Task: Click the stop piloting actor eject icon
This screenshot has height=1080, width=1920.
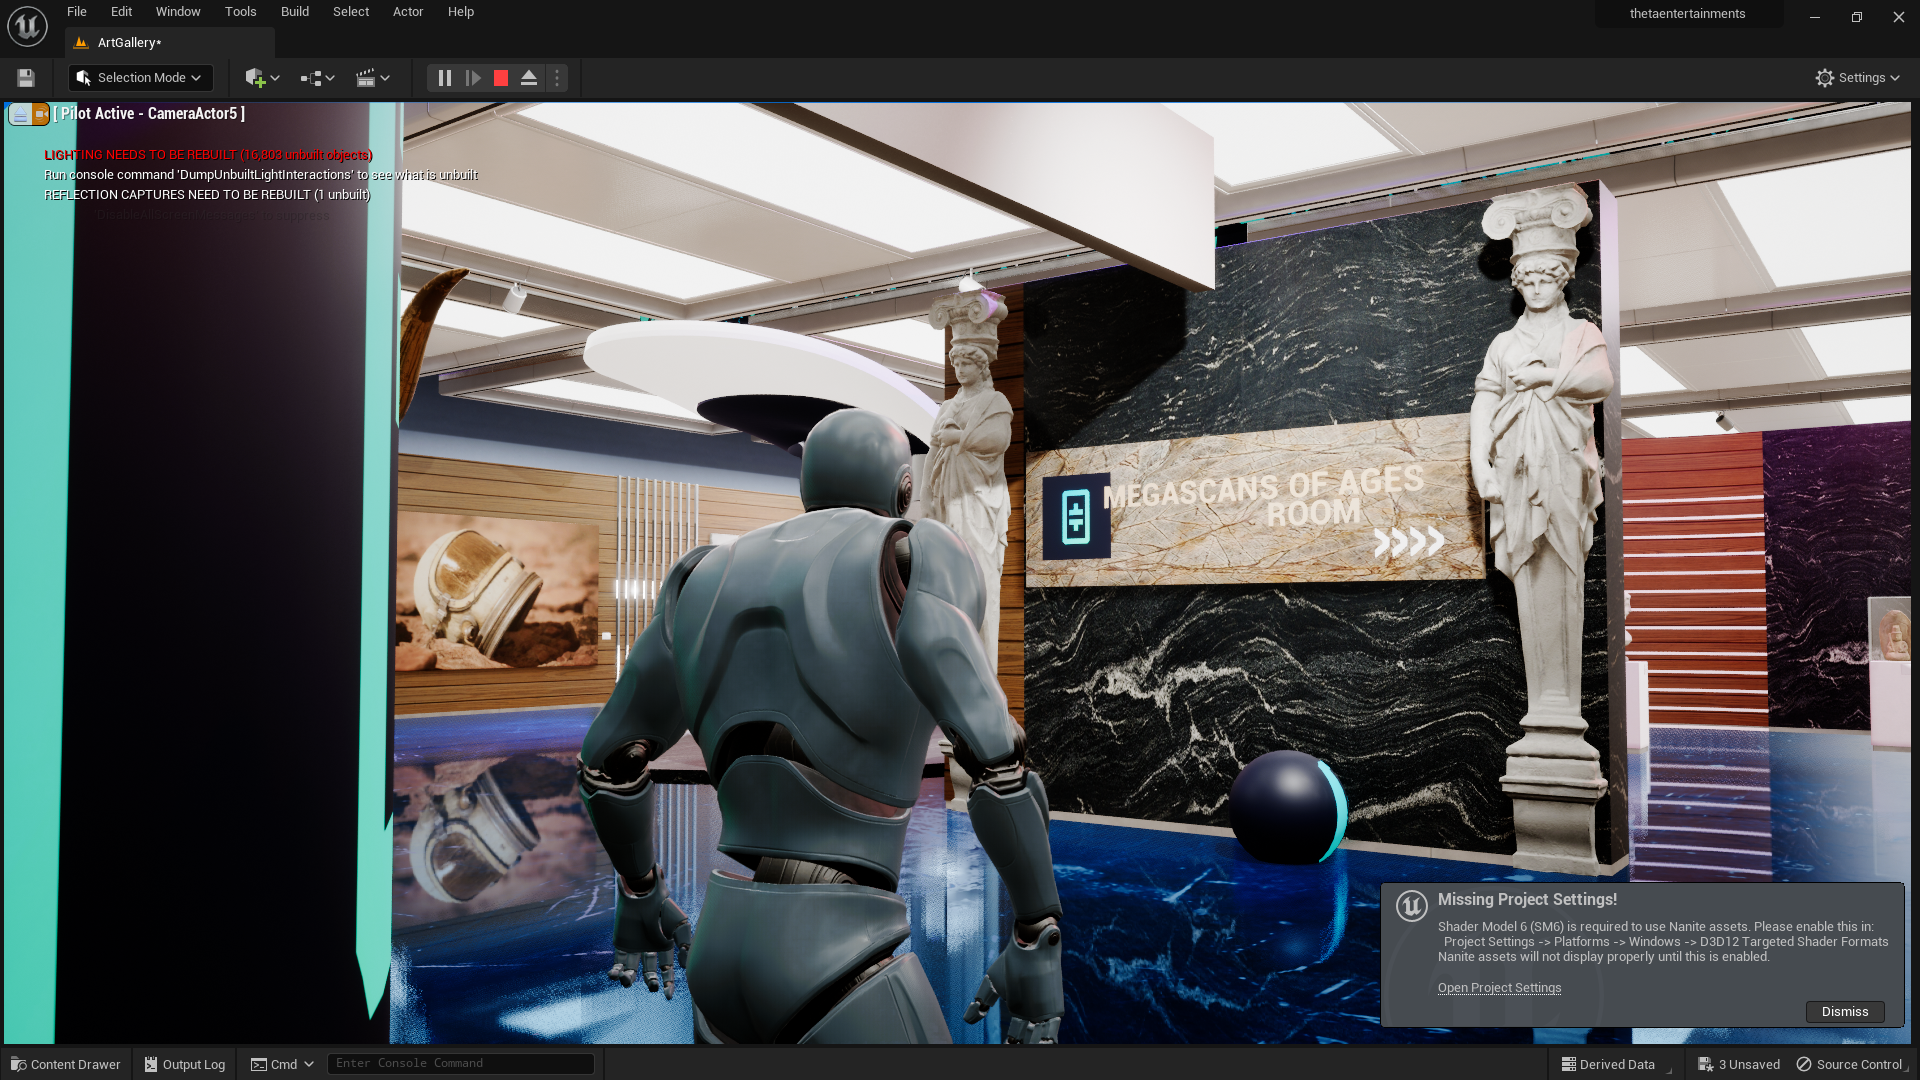Action: 20,115
